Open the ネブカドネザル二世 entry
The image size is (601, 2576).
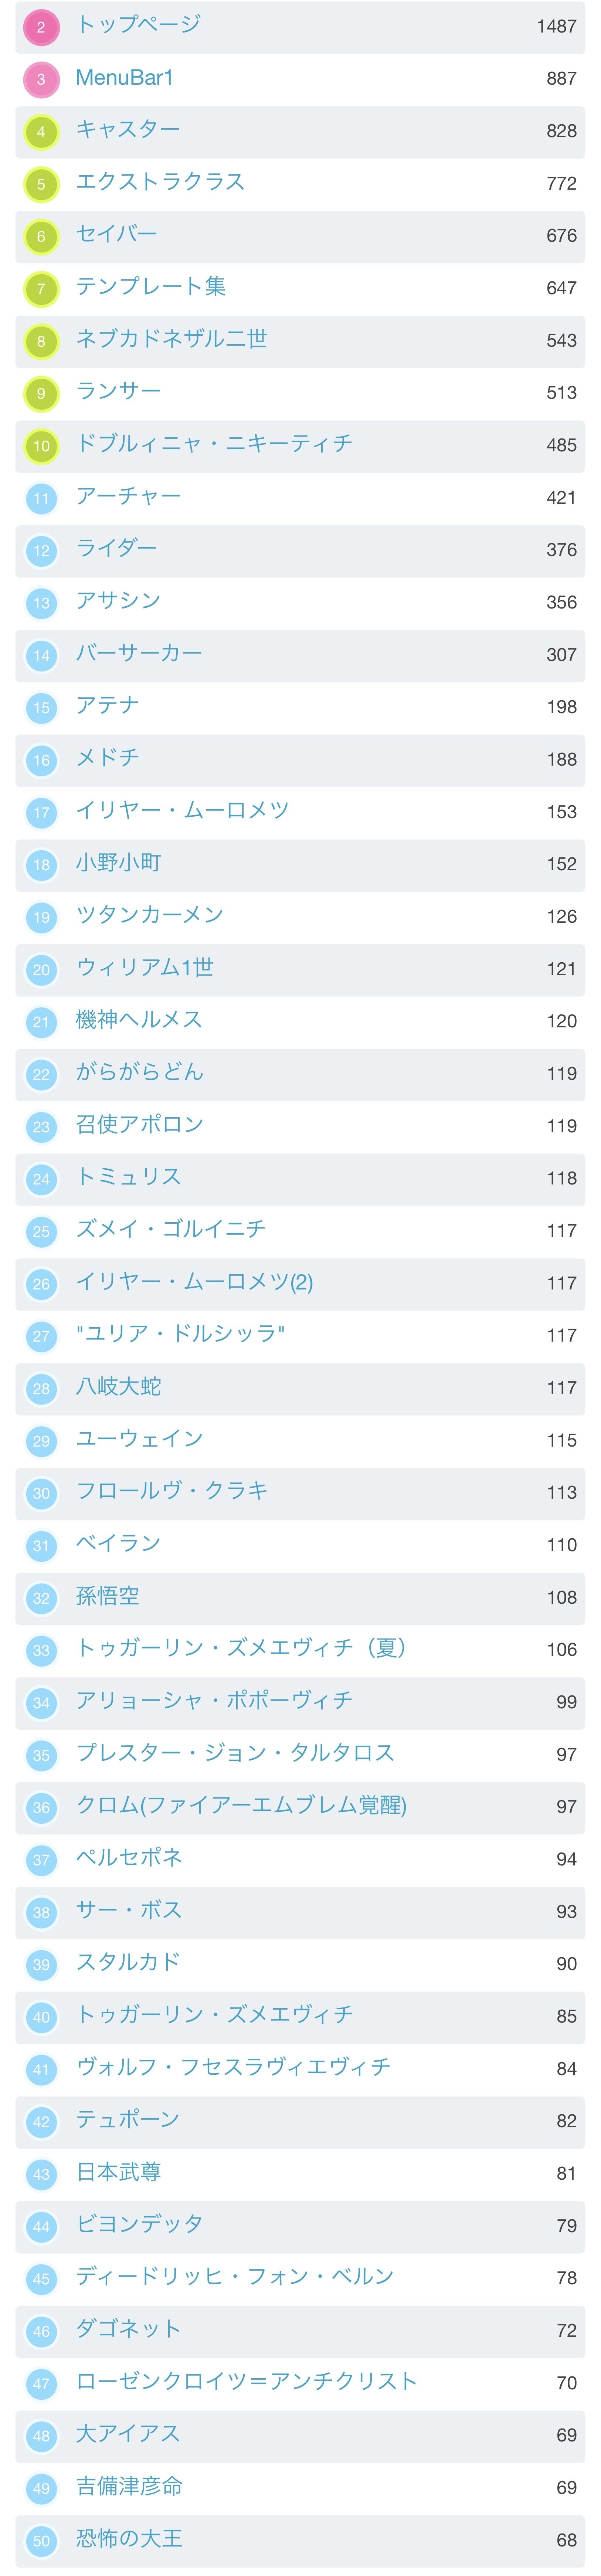(x=172, y=339)
